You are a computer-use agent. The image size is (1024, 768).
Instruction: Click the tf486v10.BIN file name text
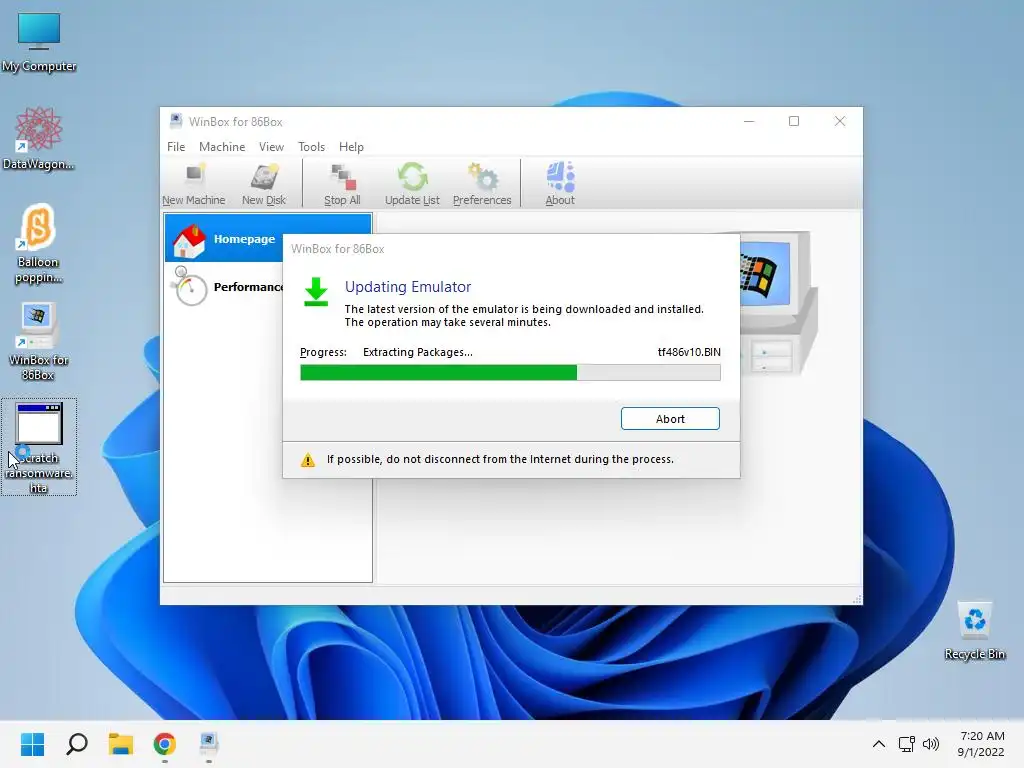pos(689,352)
